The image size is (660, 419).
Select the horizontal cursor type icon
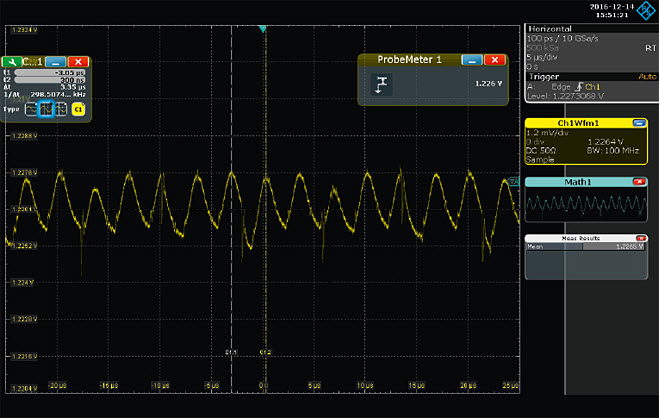click(x=31, y=108)
